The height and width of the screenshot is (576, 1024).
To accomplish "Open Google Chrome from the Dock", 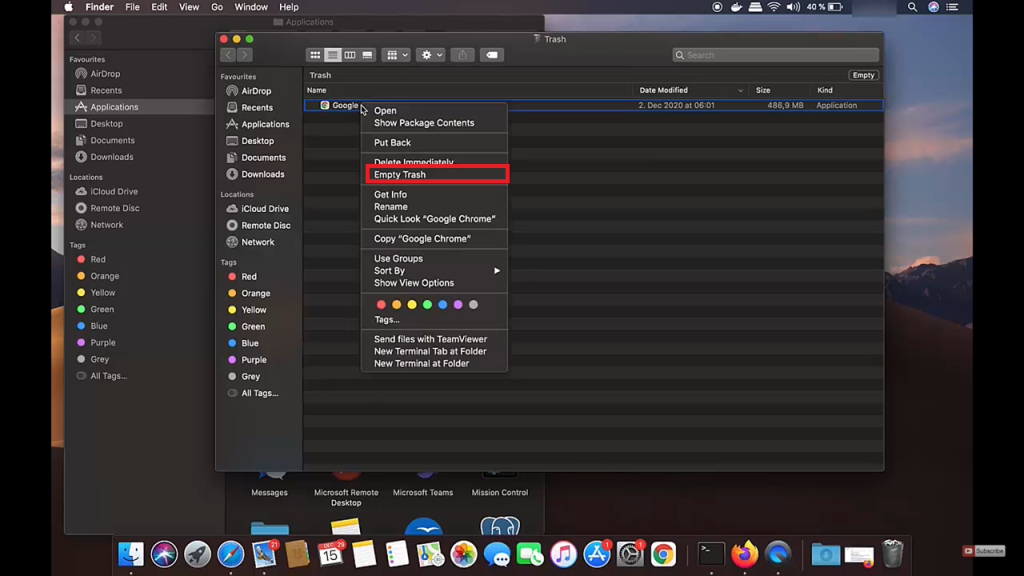I will [x=663, y=554].
